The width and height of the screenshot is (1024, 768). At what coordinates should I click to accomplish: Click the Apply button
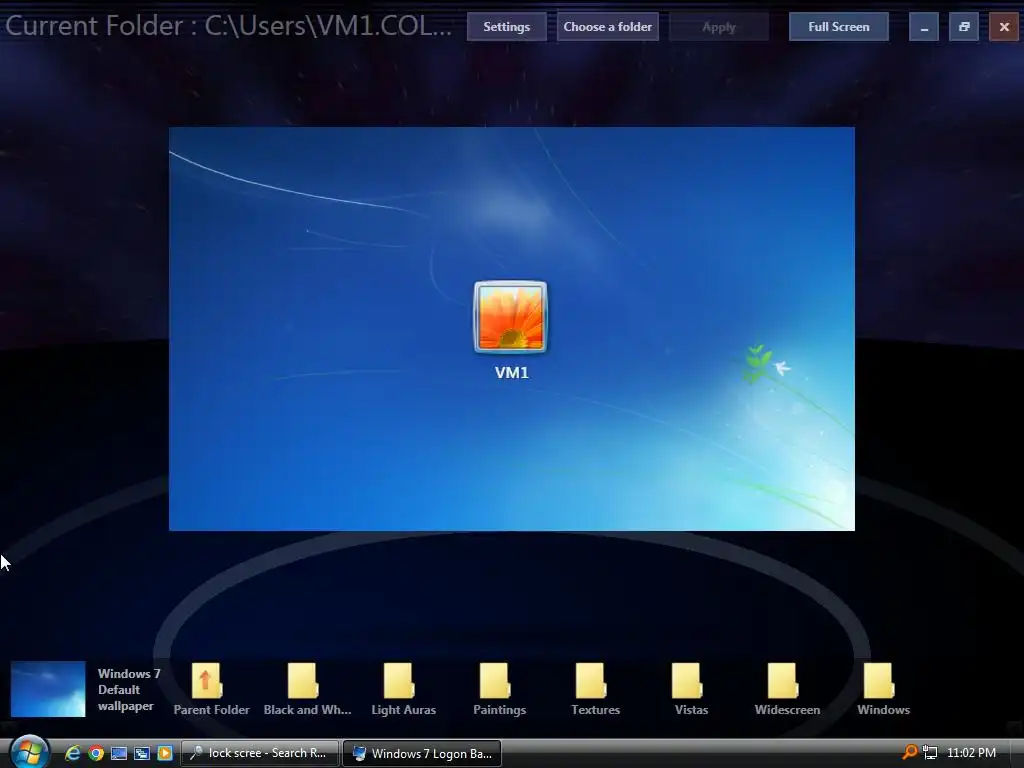(x=718, y=27)
